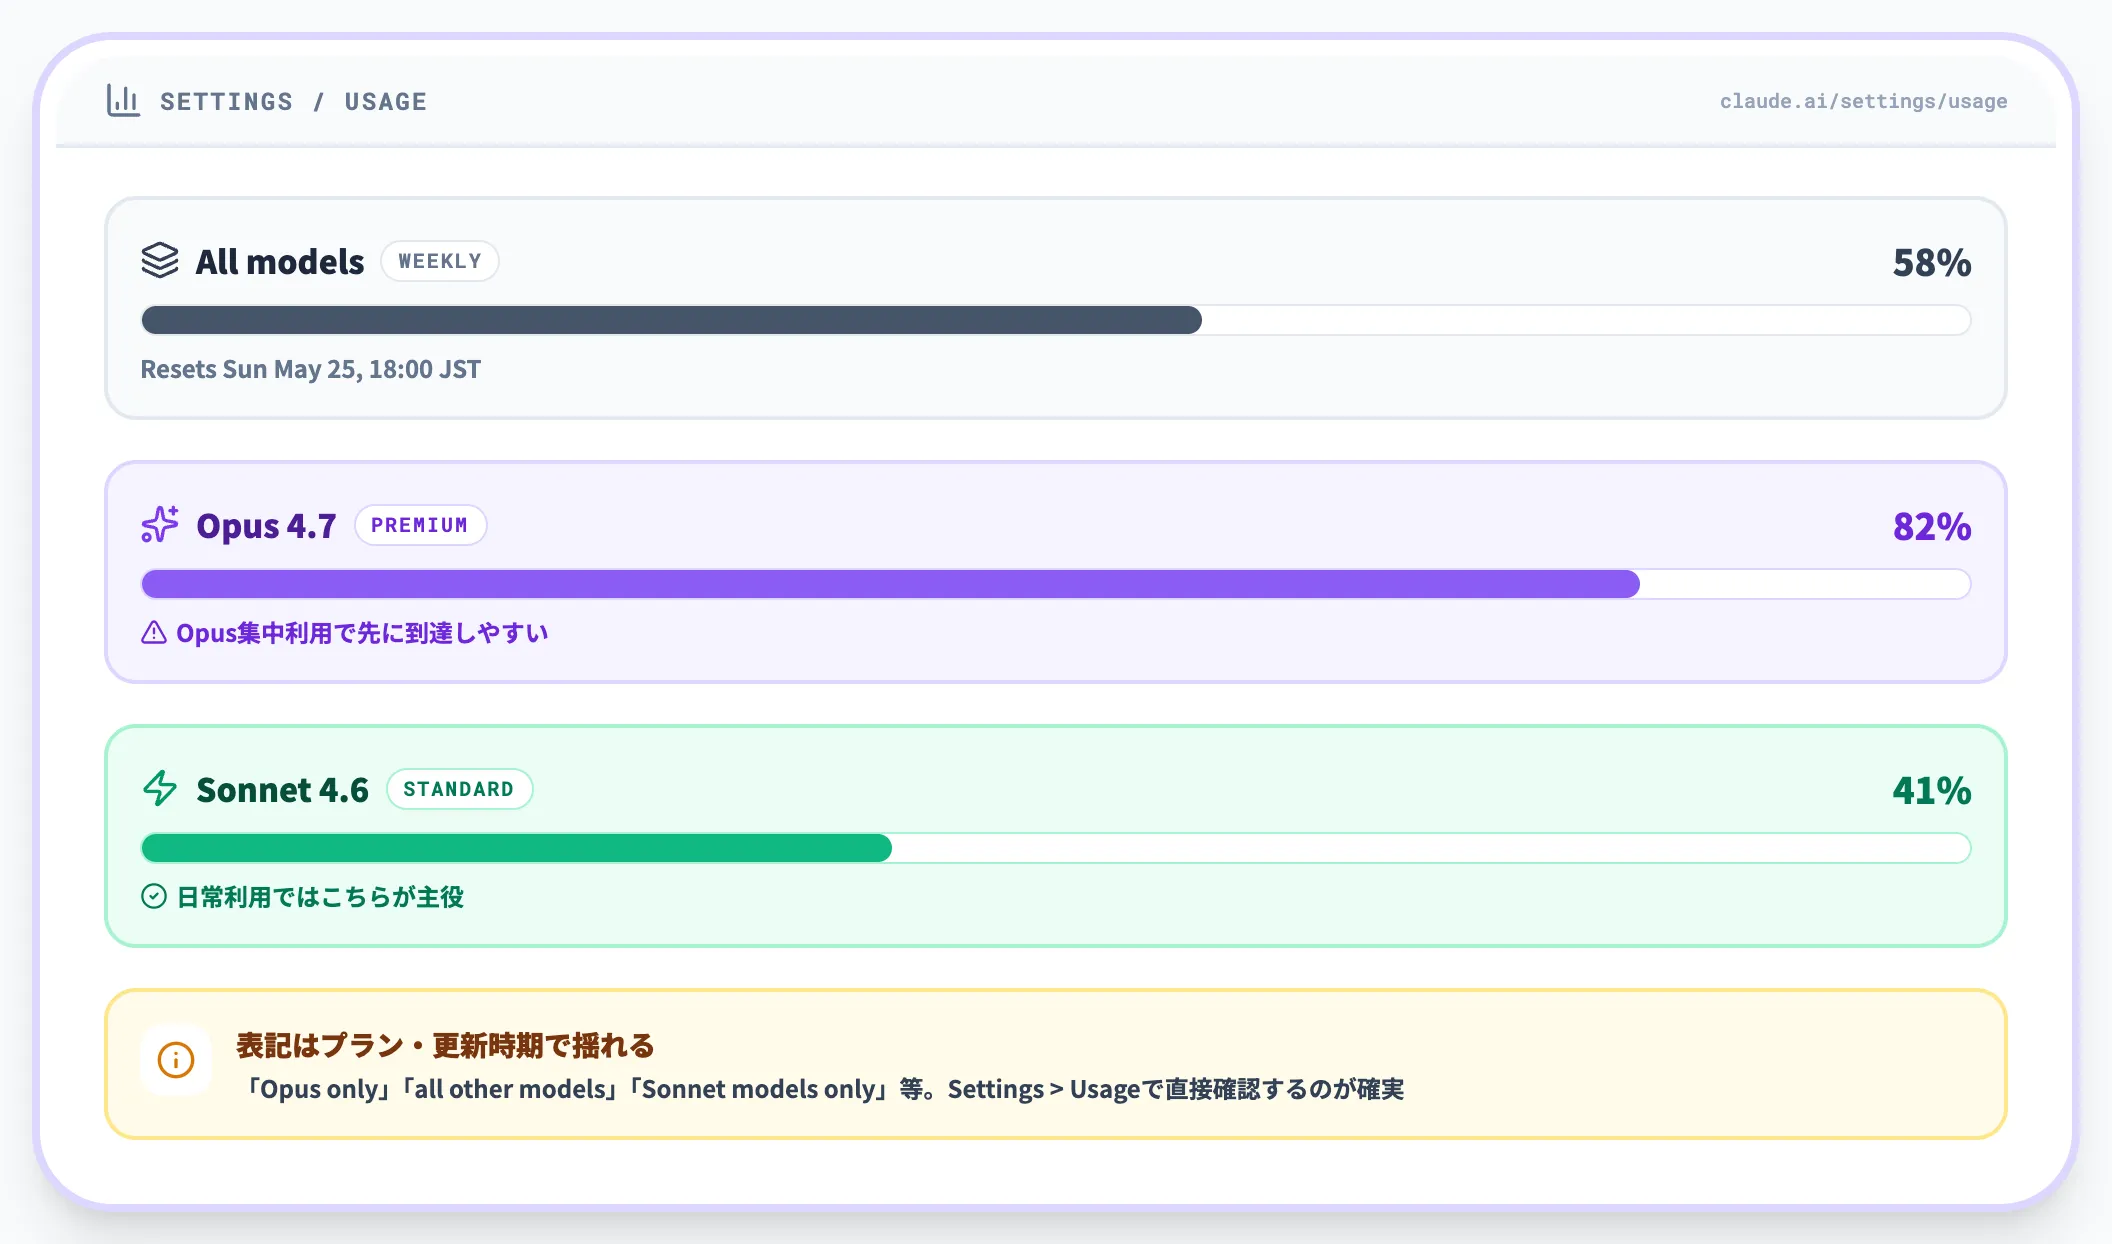Click the STANDARD badge
The height and width of the screenshot is (1244, 2112).
[459, 789]
